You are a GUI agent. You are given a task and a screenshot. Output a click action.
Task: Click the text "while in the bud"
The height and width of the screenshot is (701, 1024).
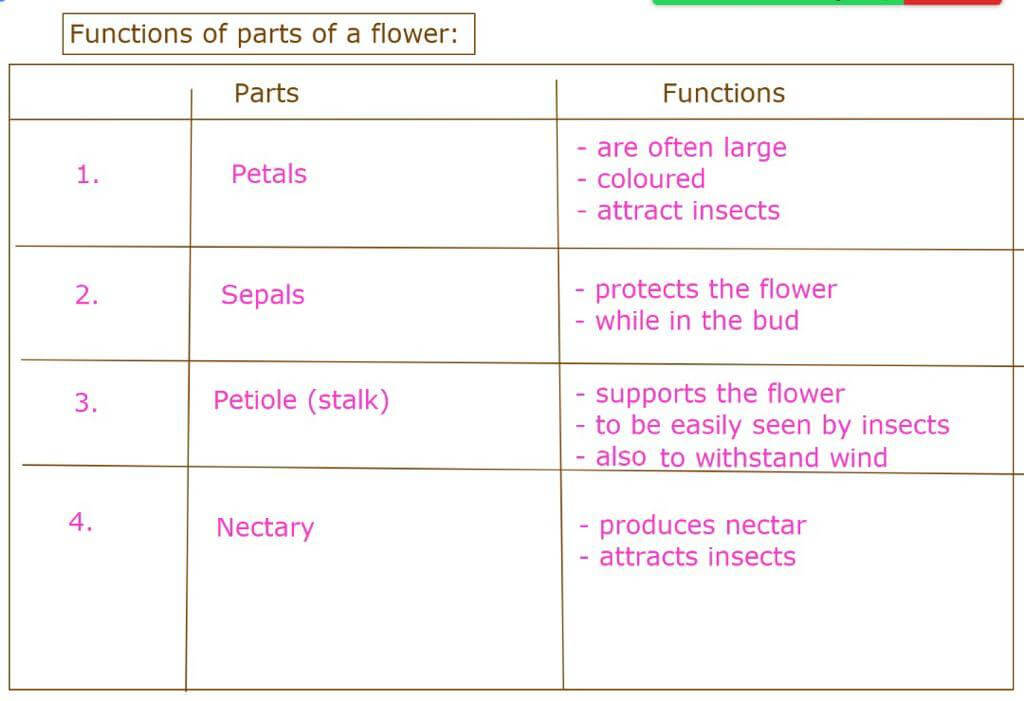pos(696,321)
